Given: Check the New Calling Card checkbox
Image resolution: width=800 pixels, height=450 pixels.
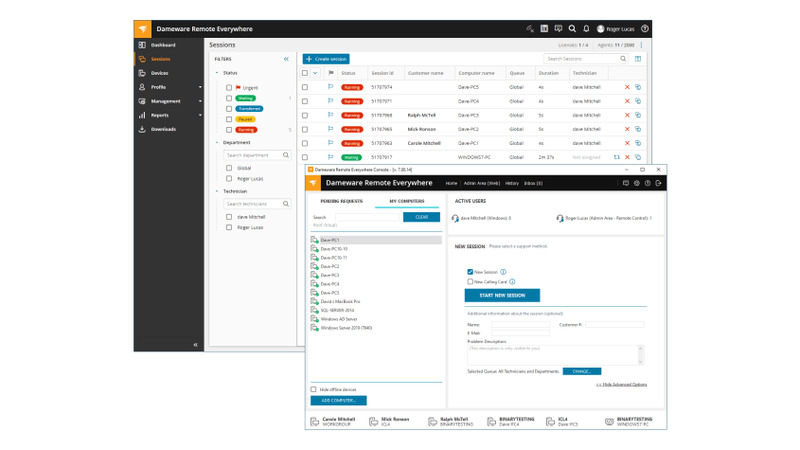Looking at the screenshot, I should (x=470, y=282).
